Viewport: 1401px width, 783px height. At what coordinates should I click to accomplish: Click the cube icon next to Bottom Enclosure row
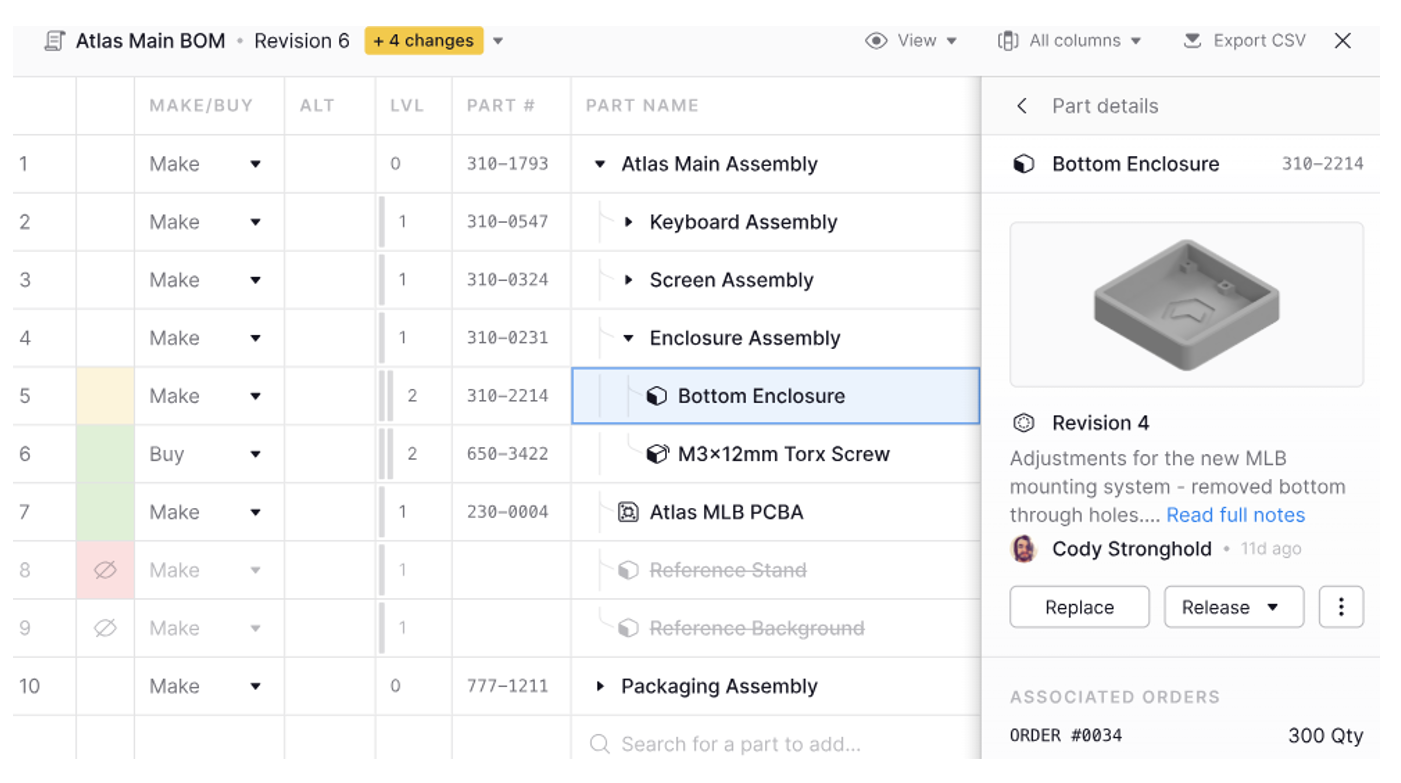point(656,396)
